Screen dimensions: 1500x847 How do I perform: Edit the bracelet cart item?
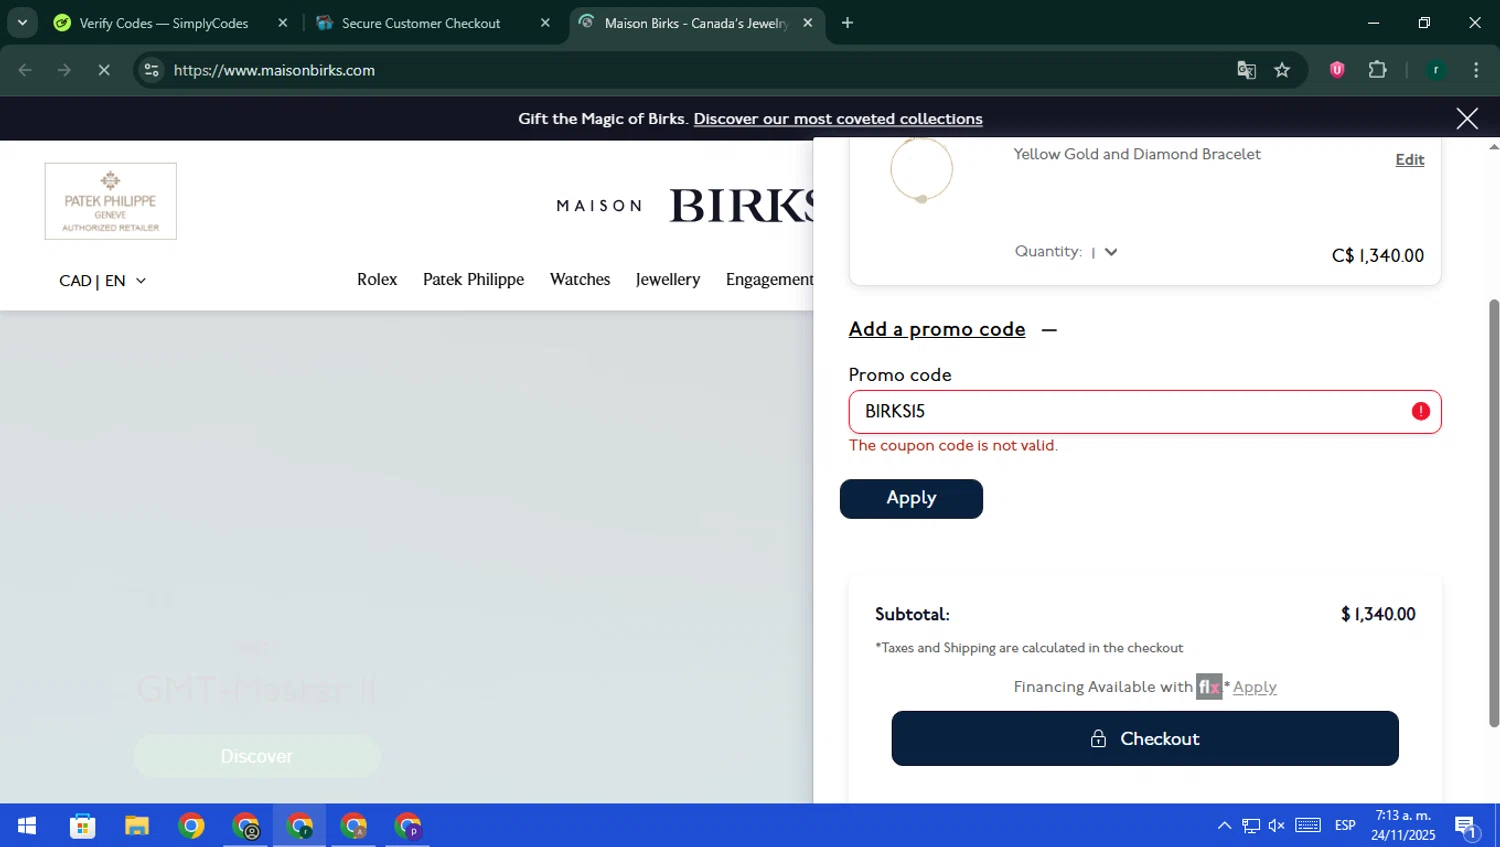tap(1410, 160)
